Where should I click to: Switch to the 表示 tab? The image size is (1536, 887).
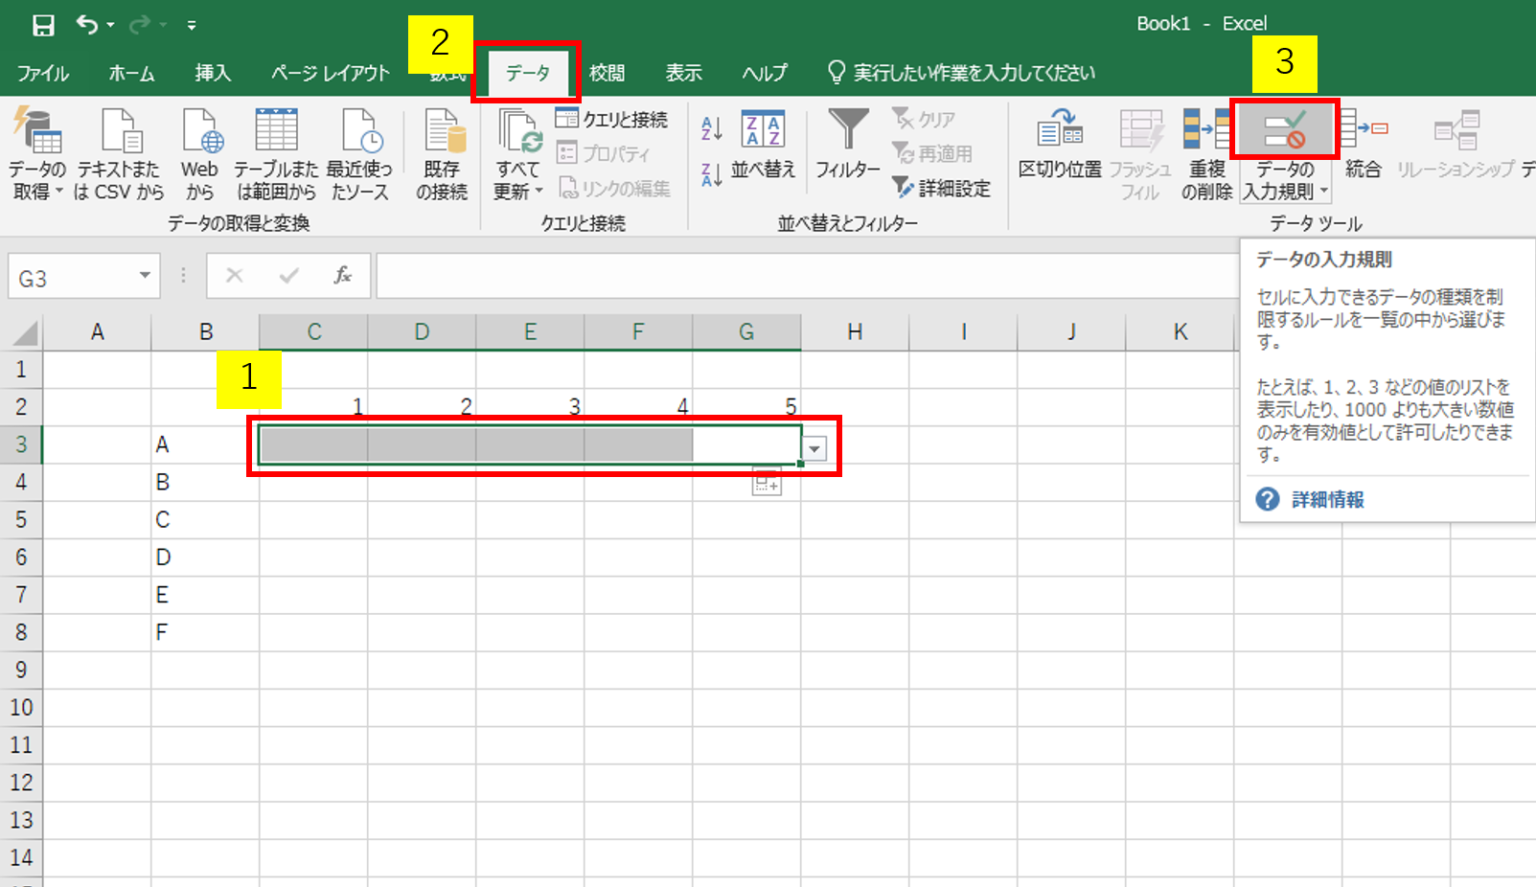(684, 73)
